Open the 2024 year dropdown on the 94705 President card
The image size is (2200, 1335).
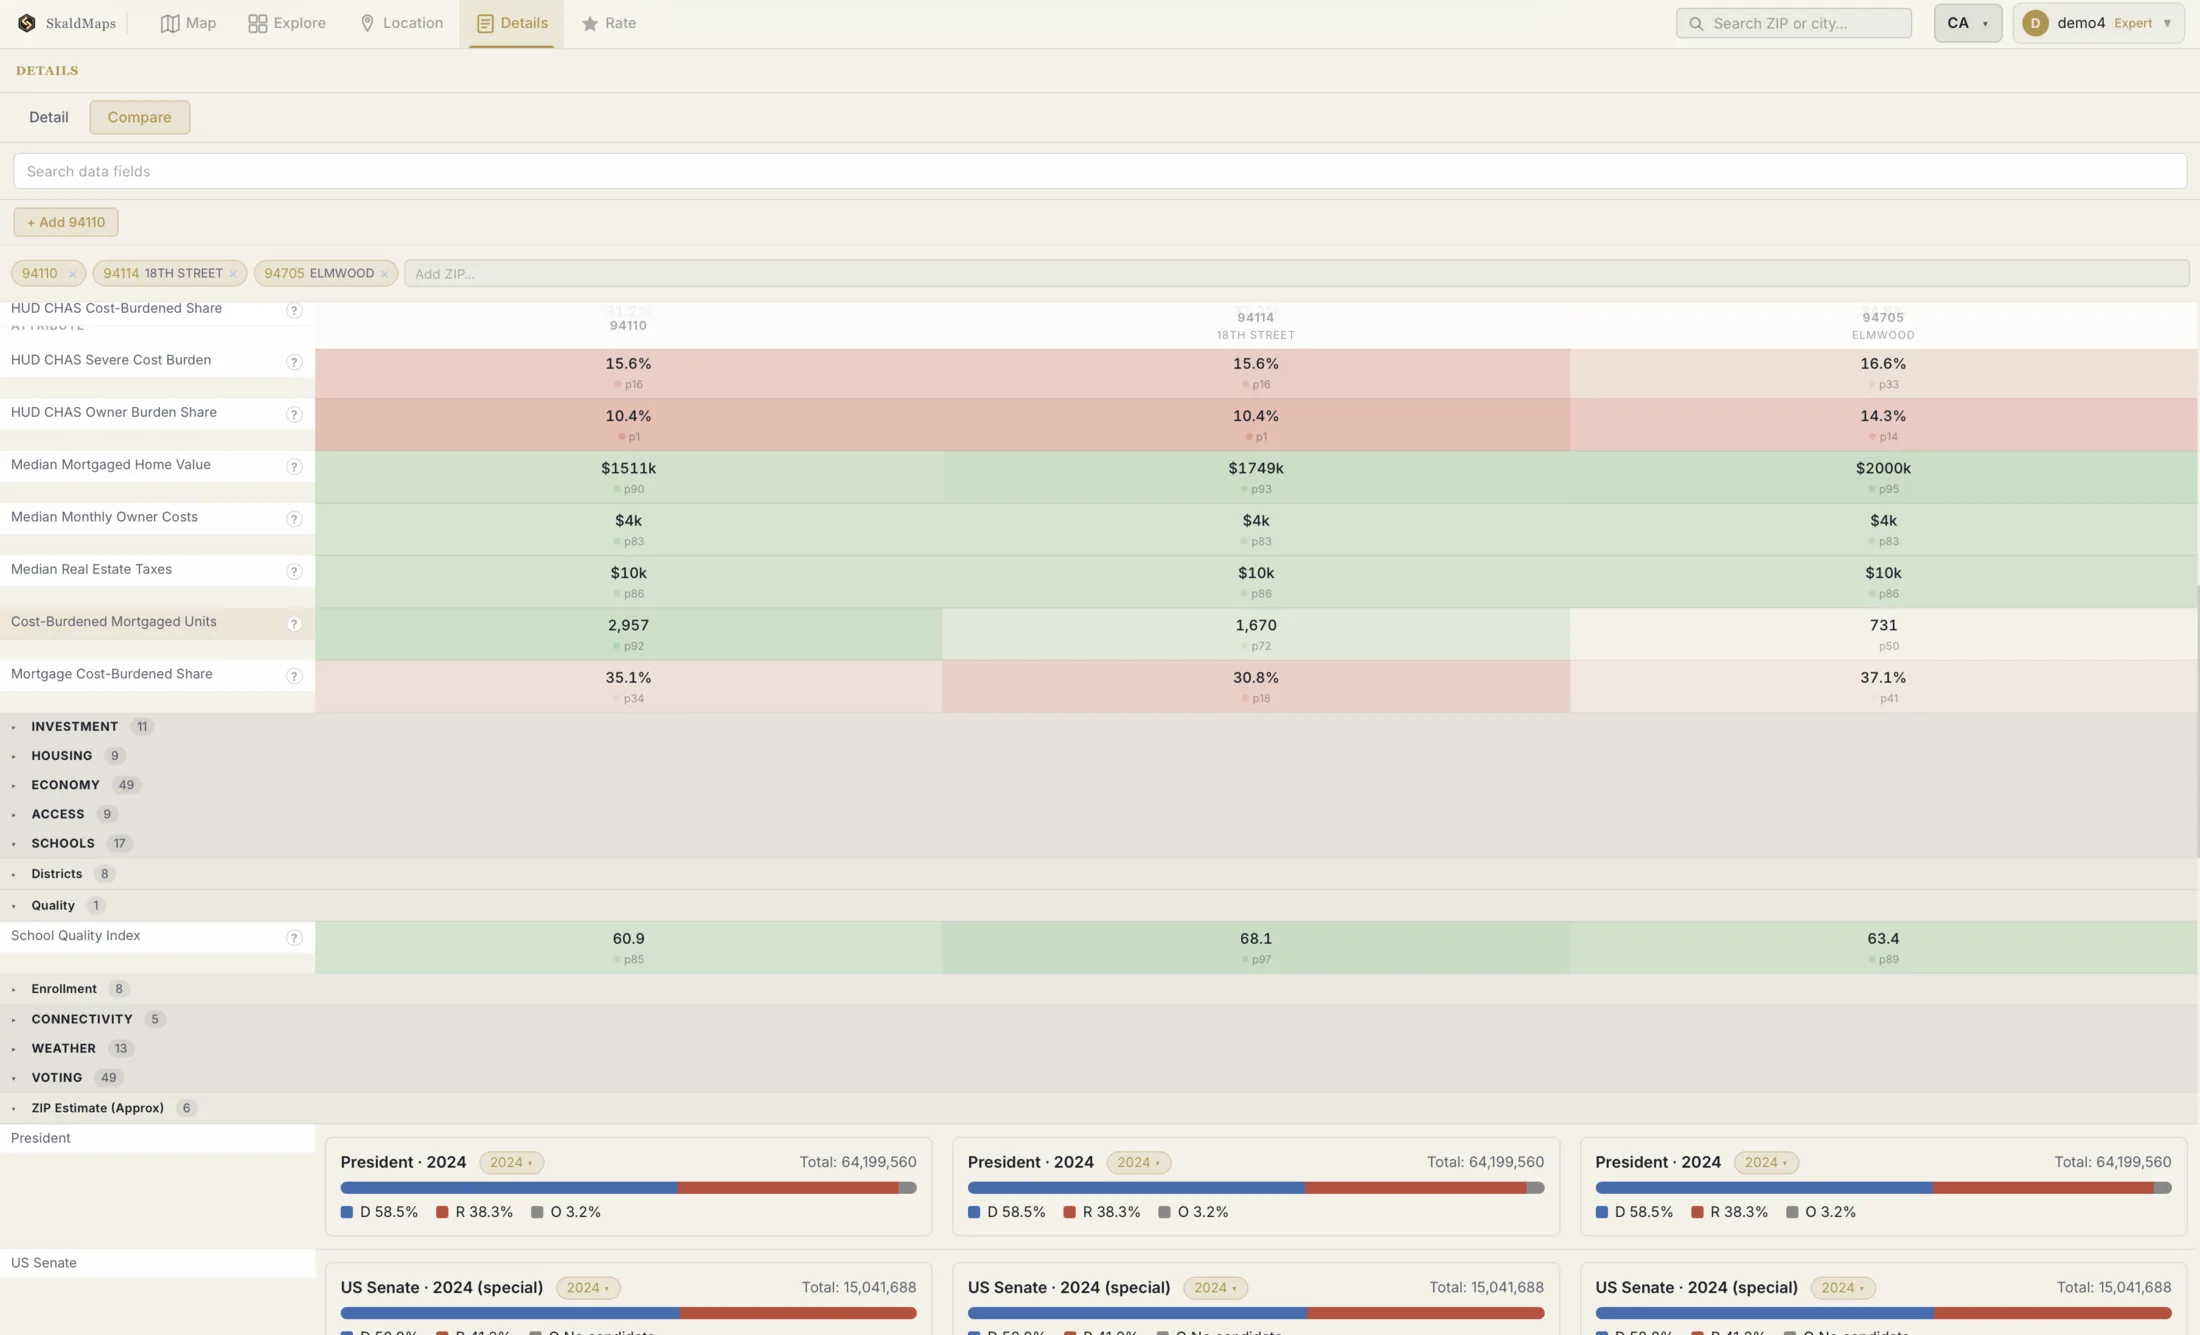1766,1162
